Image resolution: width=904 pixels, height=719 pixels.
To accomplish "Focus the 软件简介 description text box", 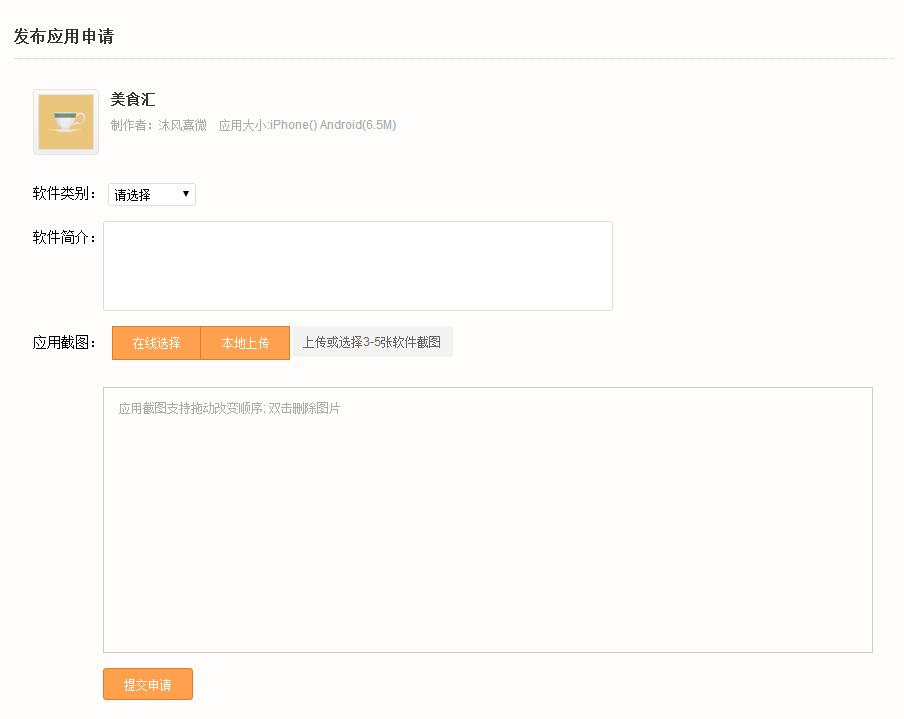I will tap(357, 266).
